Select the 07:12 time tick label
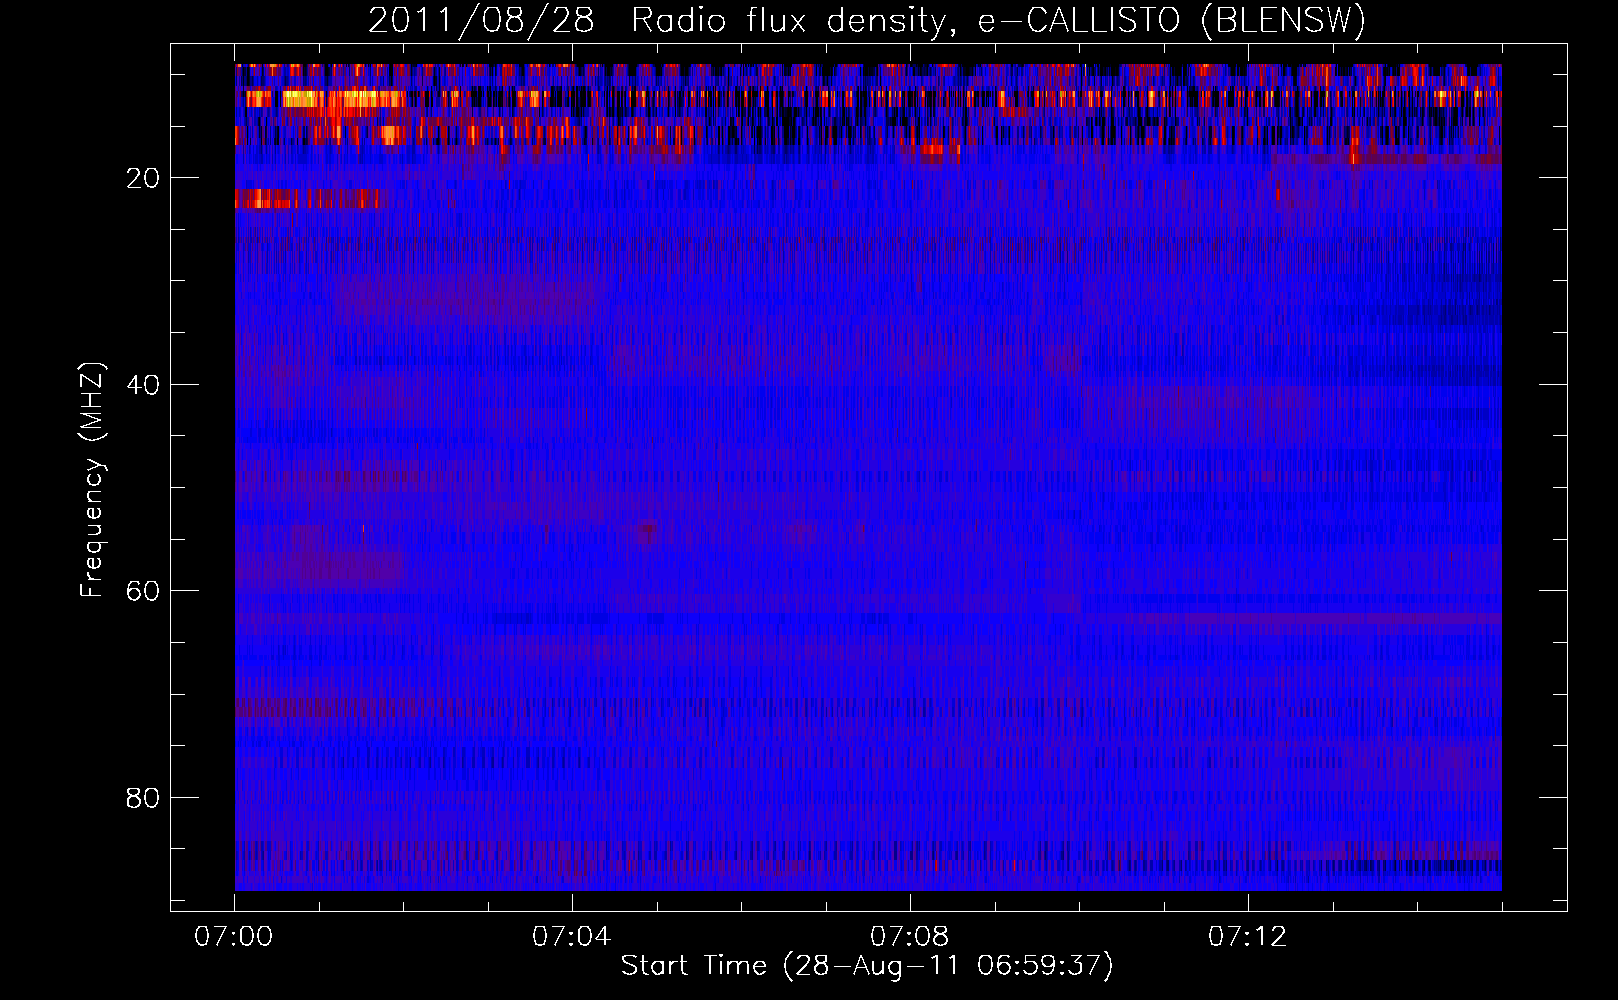This screenshot has height=1000, width=1618. pyautogui.click(x=1248, y=937)
